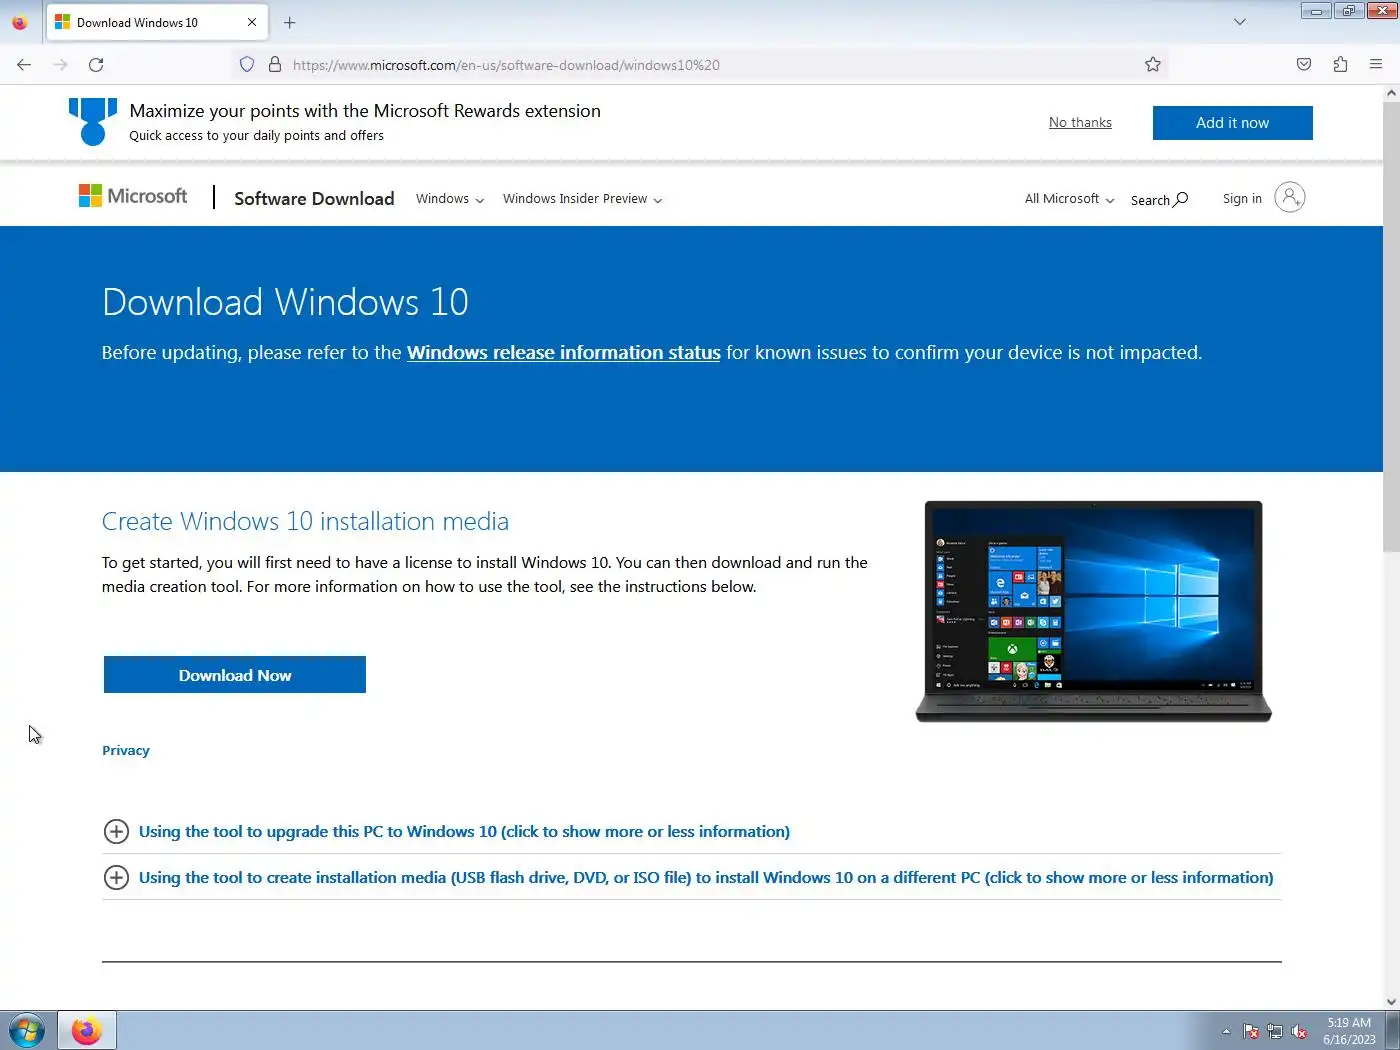
Task: Bookmark this page with the star icon
Action: pyautogui.click(x=1153, y=64)
